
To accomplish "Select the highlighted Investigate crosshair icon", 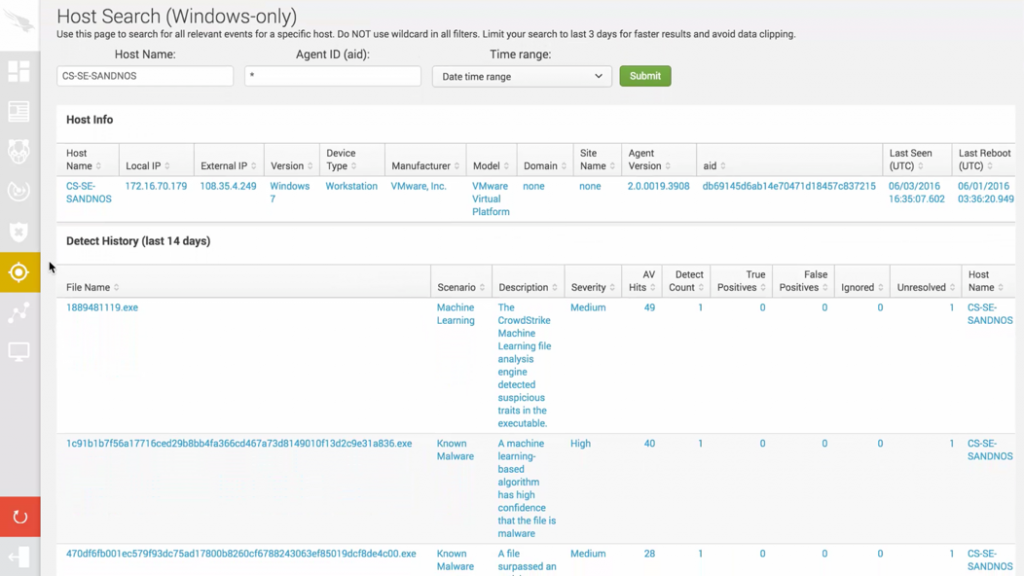I will pos(18,271).
